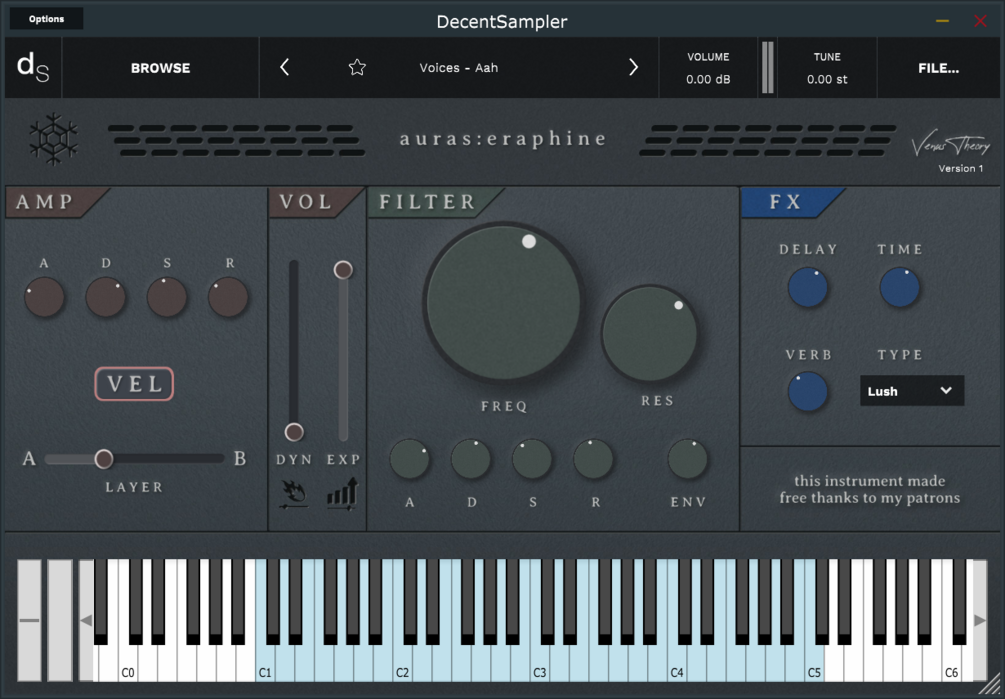Click the FX section header
Screen dimensions: 1005x699
[x=786, y=202]
